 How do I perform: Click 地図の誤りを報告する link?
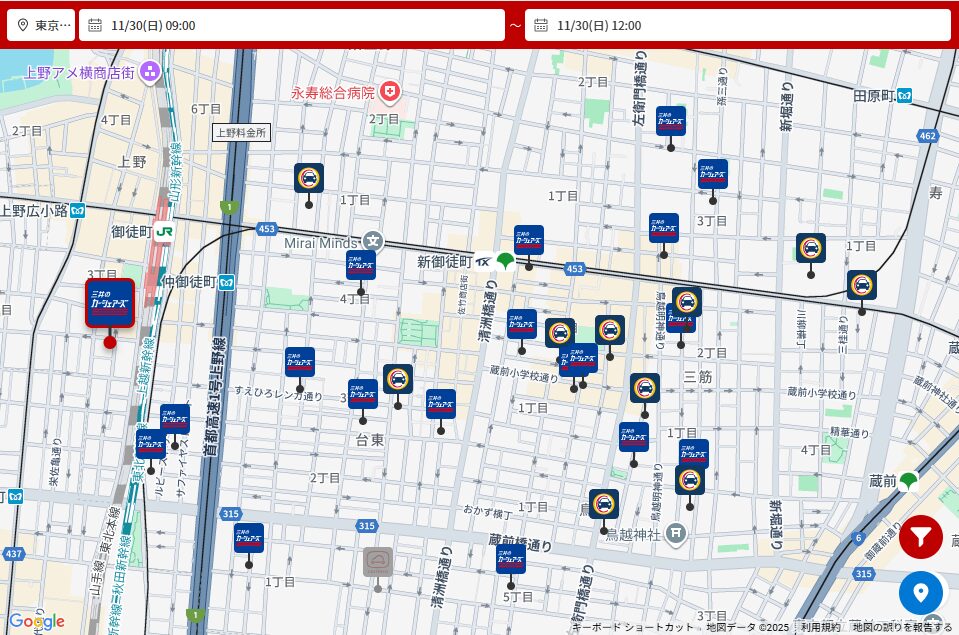(x=902, y=628)
